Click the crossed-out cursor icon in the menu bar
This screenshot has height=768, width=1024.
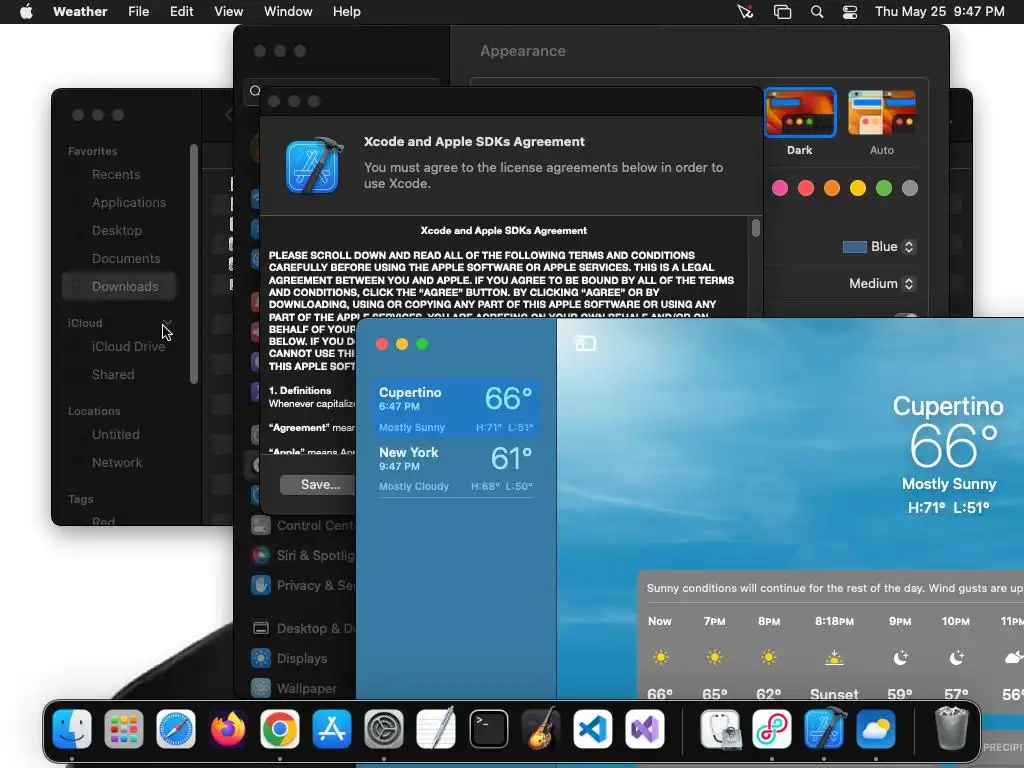(x=746, y=12)
